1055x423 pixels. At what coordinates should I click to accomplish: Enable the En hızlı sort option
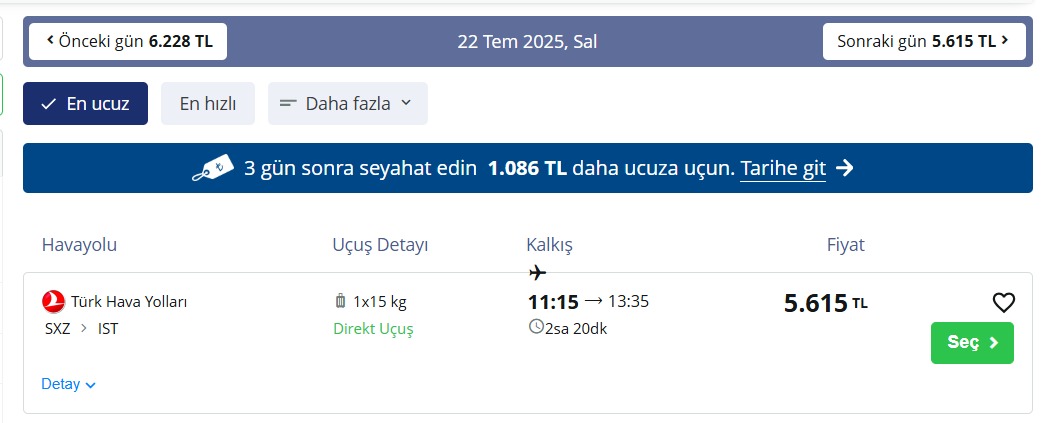(x=208, y=103)
